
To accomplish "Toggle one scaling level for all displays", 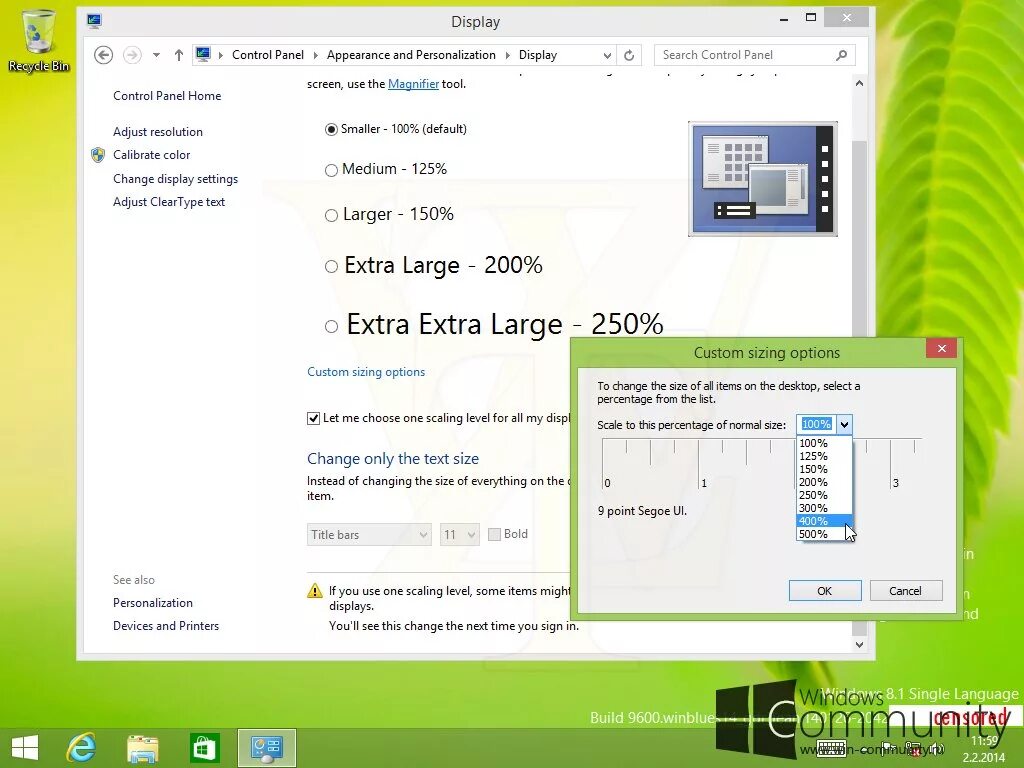I will (313, 419).
